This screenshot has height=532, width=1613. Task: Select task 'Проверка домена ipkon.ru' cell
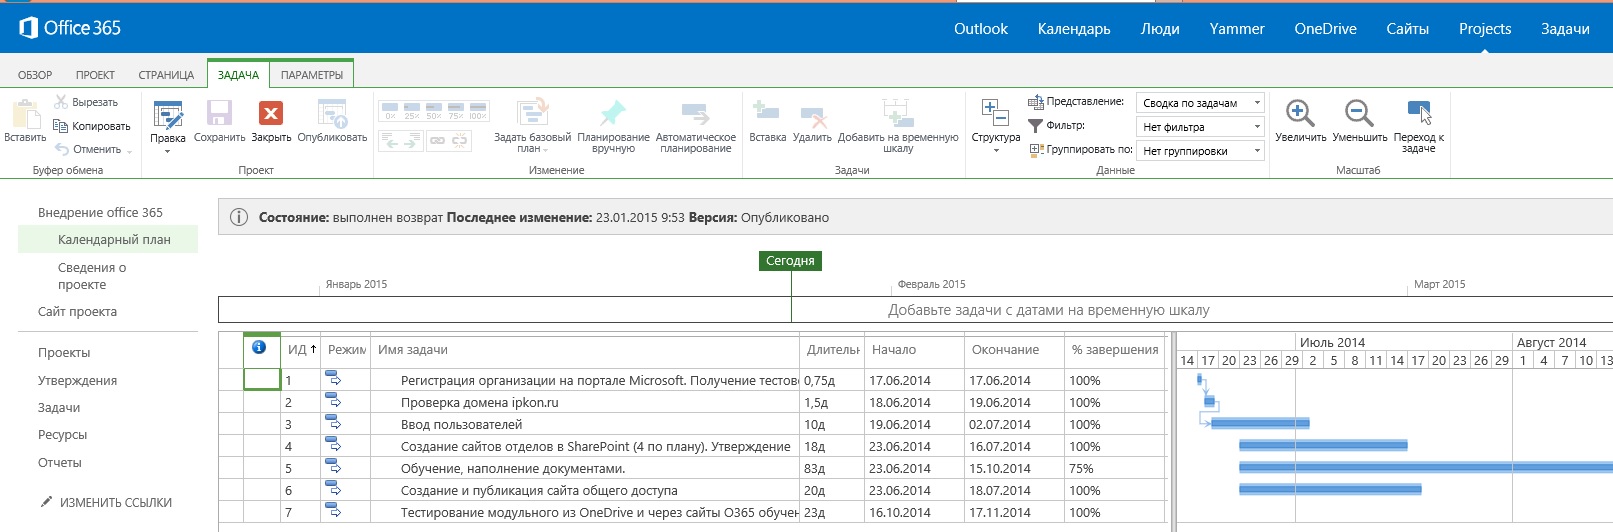585,402
